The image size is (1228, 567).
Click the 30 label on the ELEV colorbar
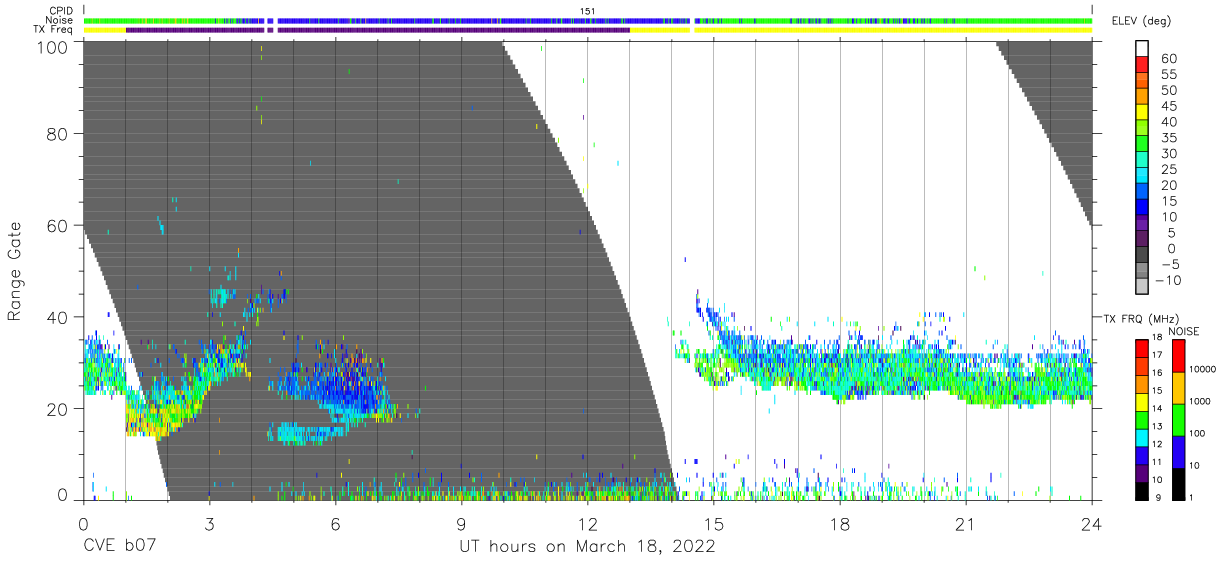[1169, 153]
